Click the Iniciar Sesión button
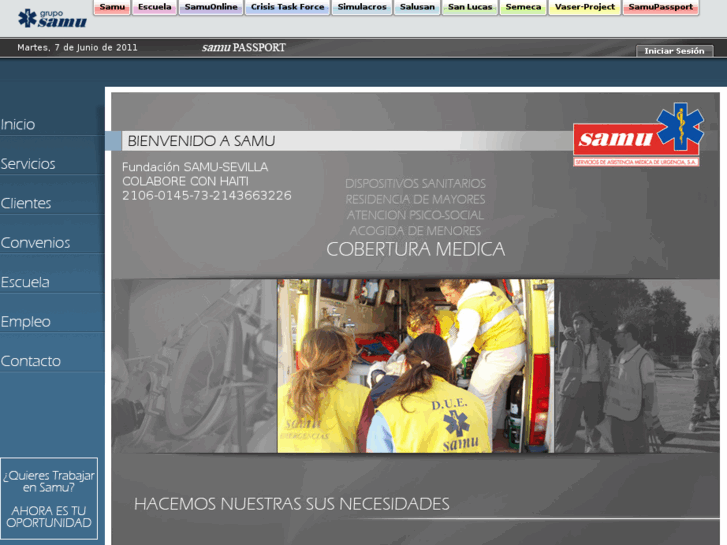This screenshot has width=727, height=545. point(674,51)
